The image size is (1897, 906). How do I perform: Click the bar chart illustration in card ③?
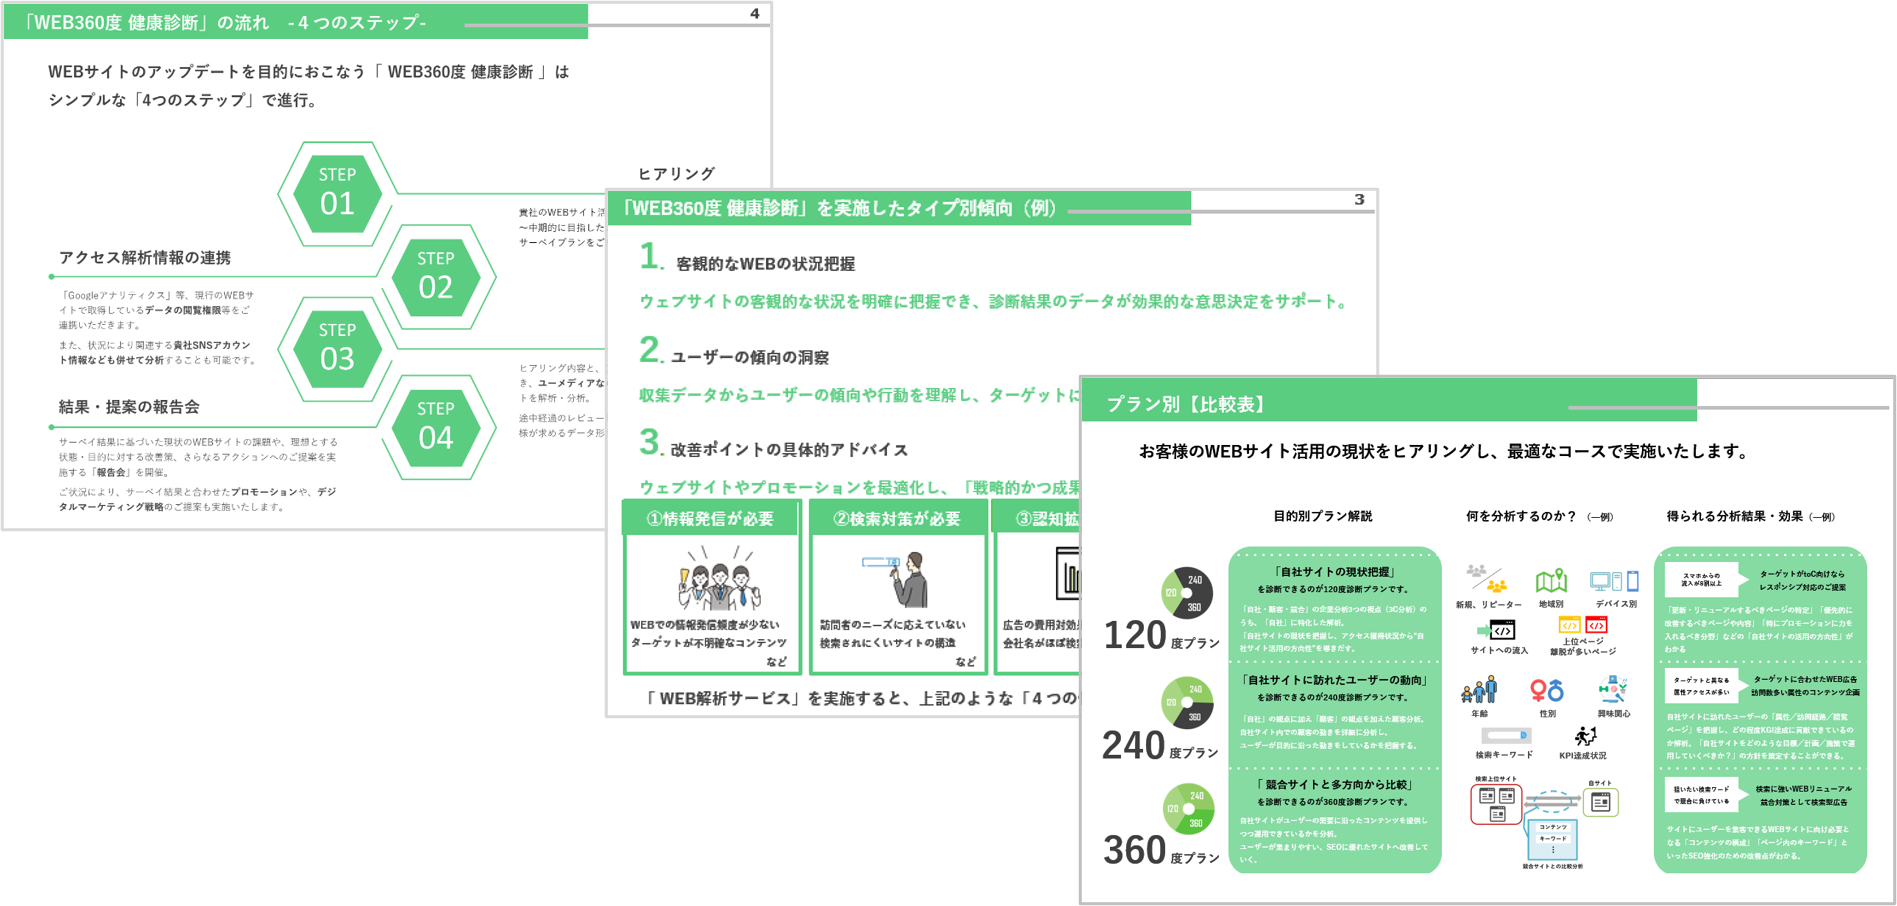tap(1068, 573)
